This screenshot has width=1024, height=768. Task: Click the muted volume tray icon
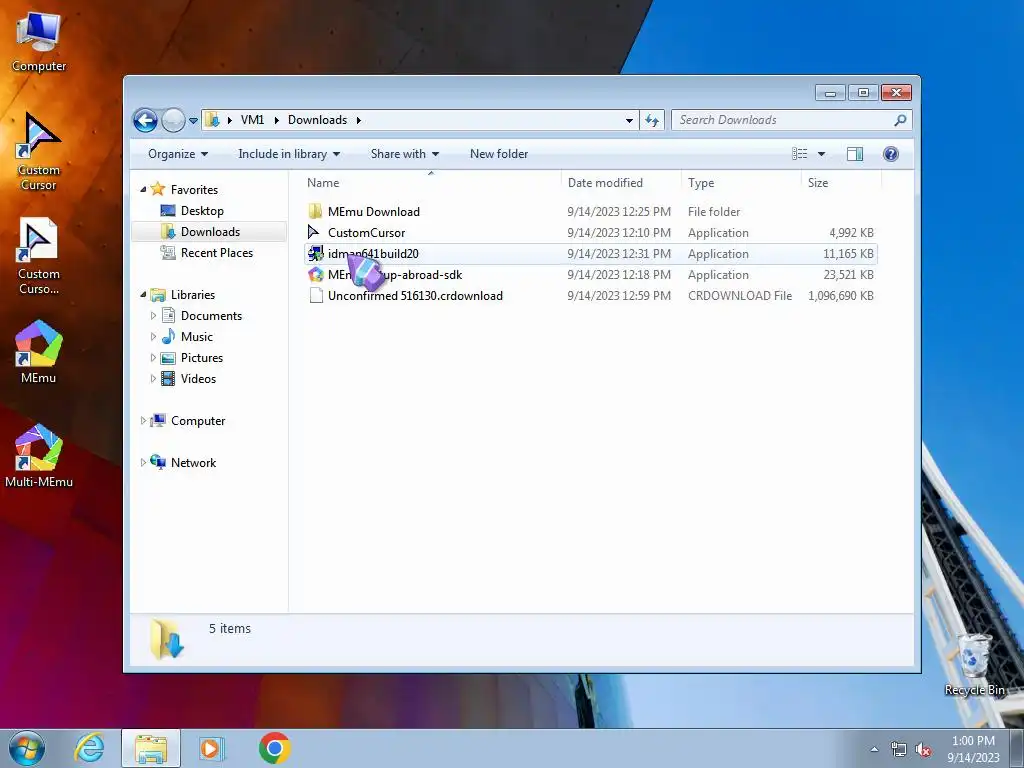point(923,750)
